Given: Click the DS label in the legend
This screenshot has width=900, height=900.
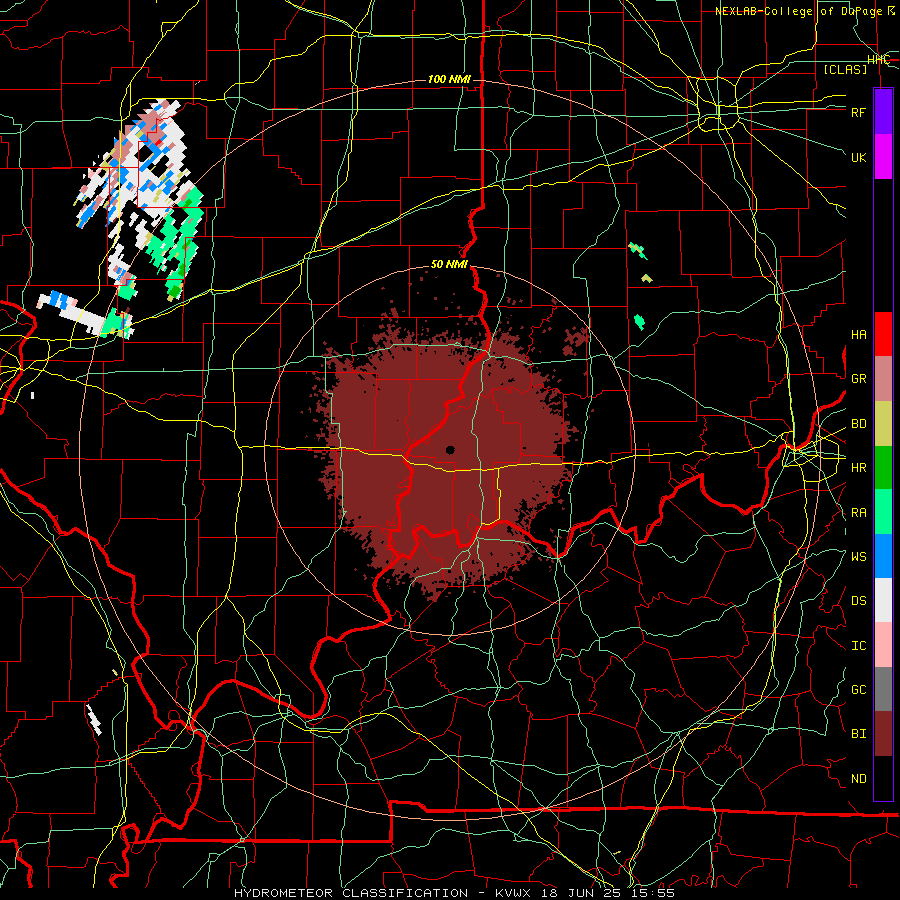Looking at the screenshot, I should [x=858, y=601].
